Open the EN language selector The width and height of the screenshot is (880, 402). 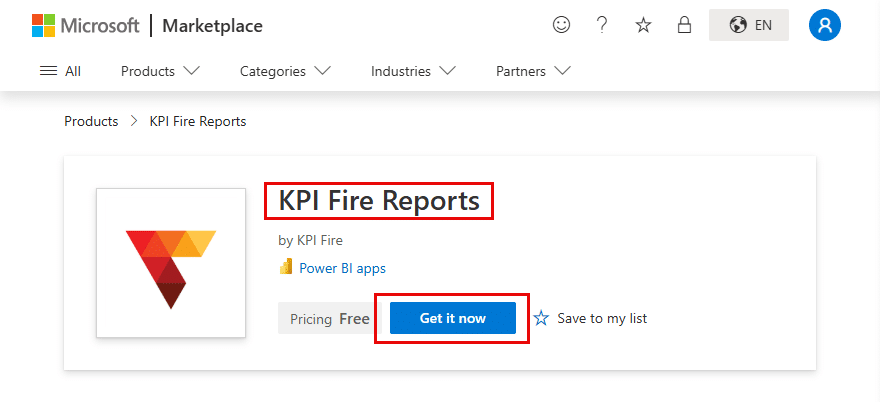click(749, 25)
